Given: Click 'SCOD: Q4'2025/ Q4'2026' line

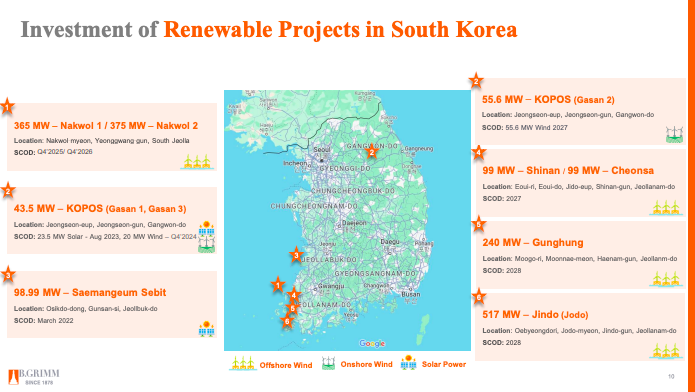Looking at the screenshot, I should [x=53, y=152].
